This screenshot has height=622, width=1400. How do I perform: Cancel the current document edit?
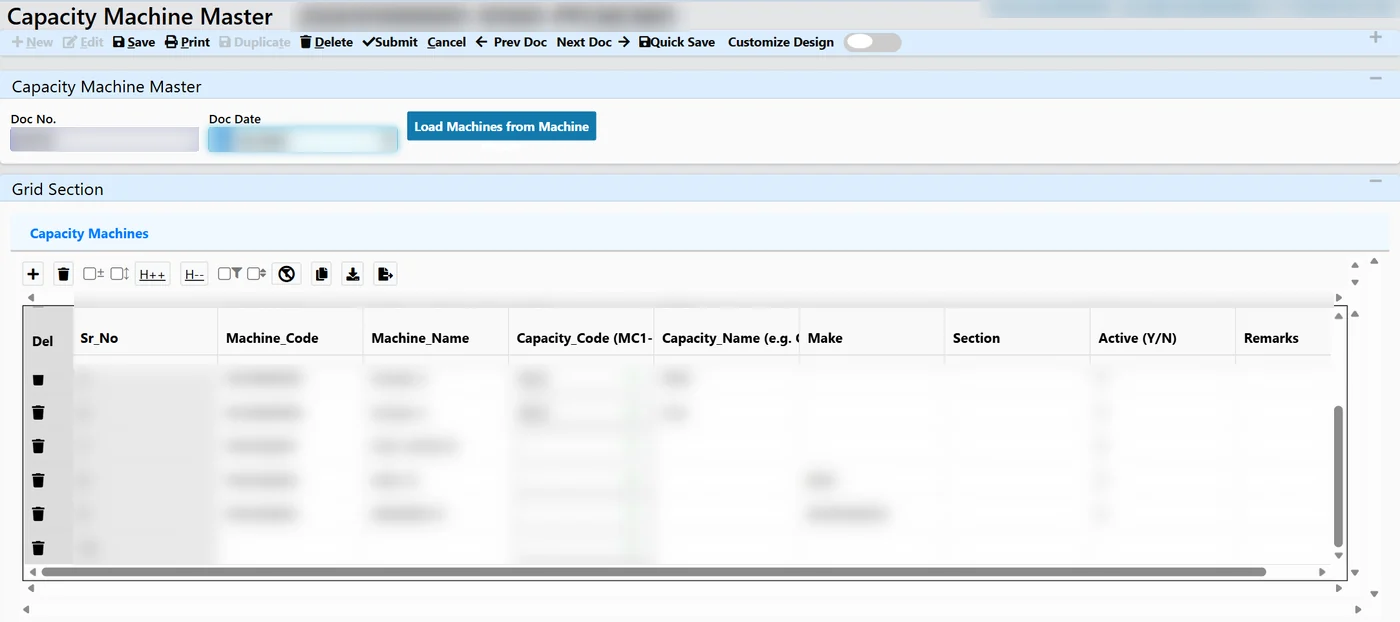(446, 42)
